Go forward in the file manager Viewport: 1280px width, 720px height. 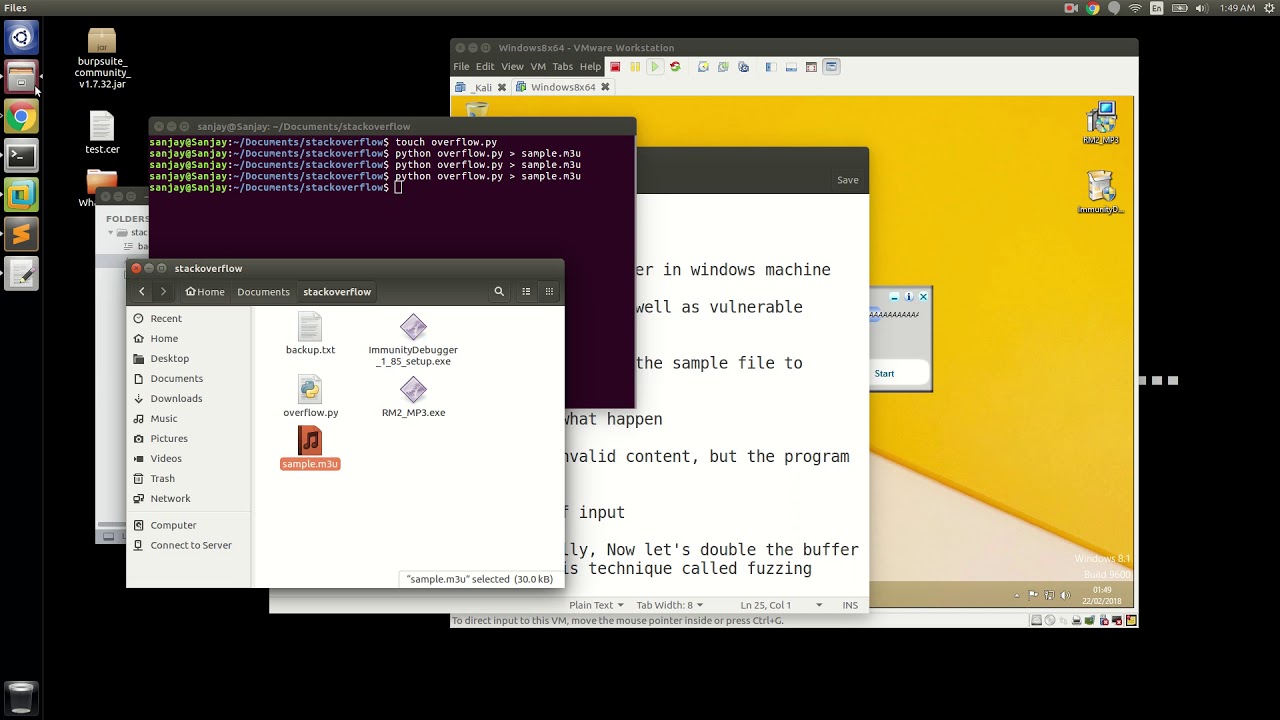(x=163, y=292)
